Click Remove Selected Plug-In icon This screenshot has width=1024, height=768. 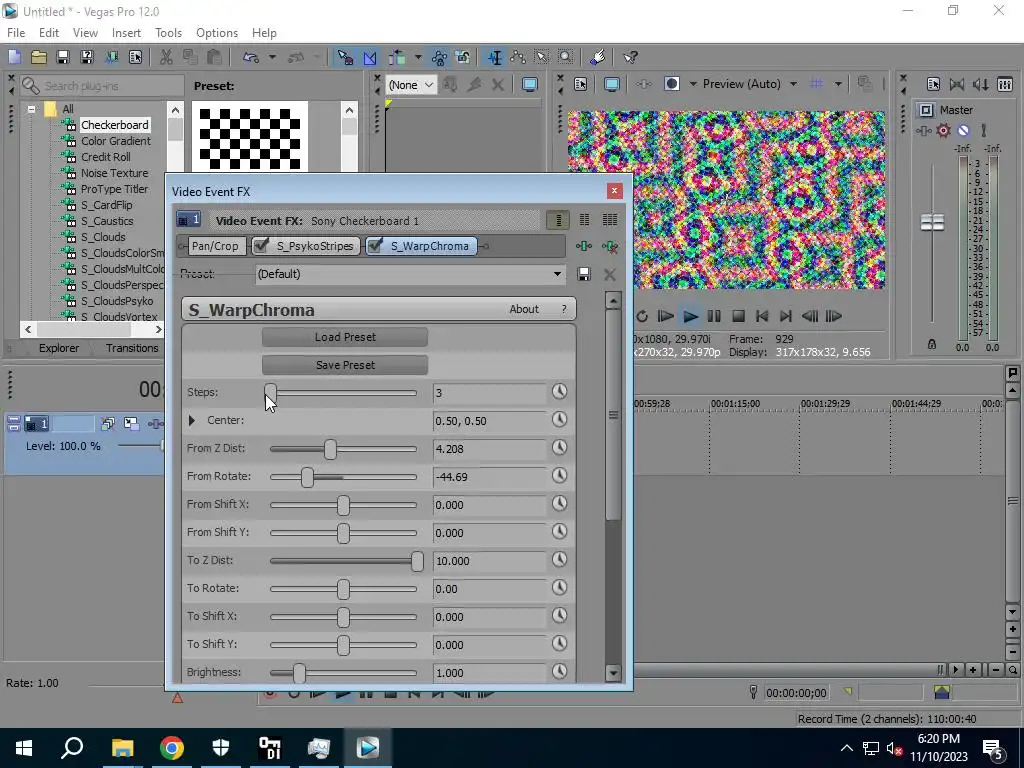(610, 246)
